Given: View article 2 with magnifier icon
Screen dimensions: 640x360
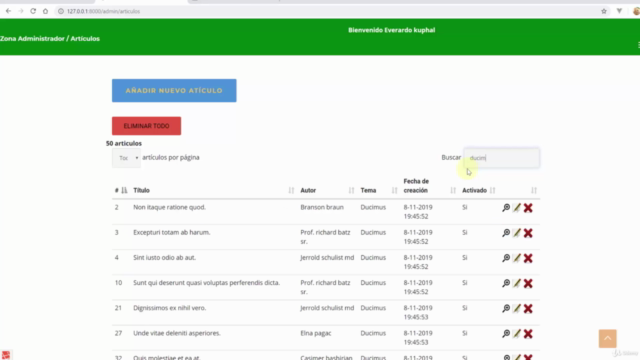Looking at the screenshot, I should click(x=506, y=208).
